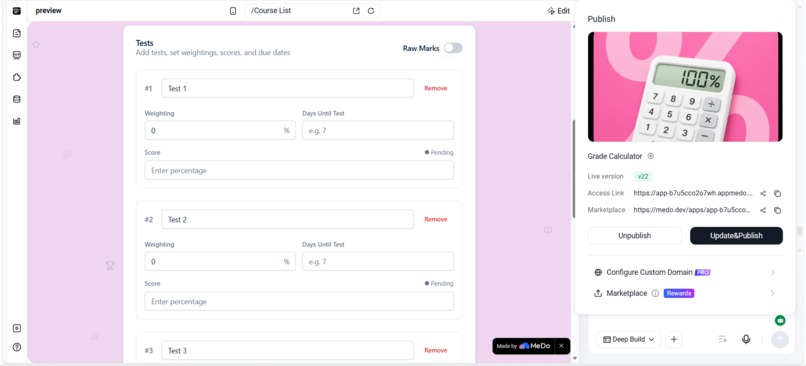
Task: Click Test 1 Days Until Test field
Action: 378,131
